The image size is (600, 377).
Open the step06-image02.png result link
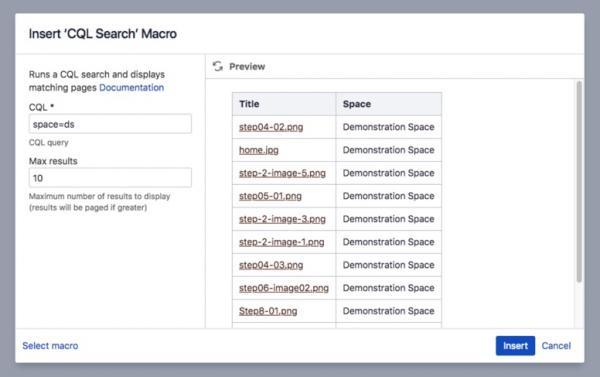click(x=284, y=288)
